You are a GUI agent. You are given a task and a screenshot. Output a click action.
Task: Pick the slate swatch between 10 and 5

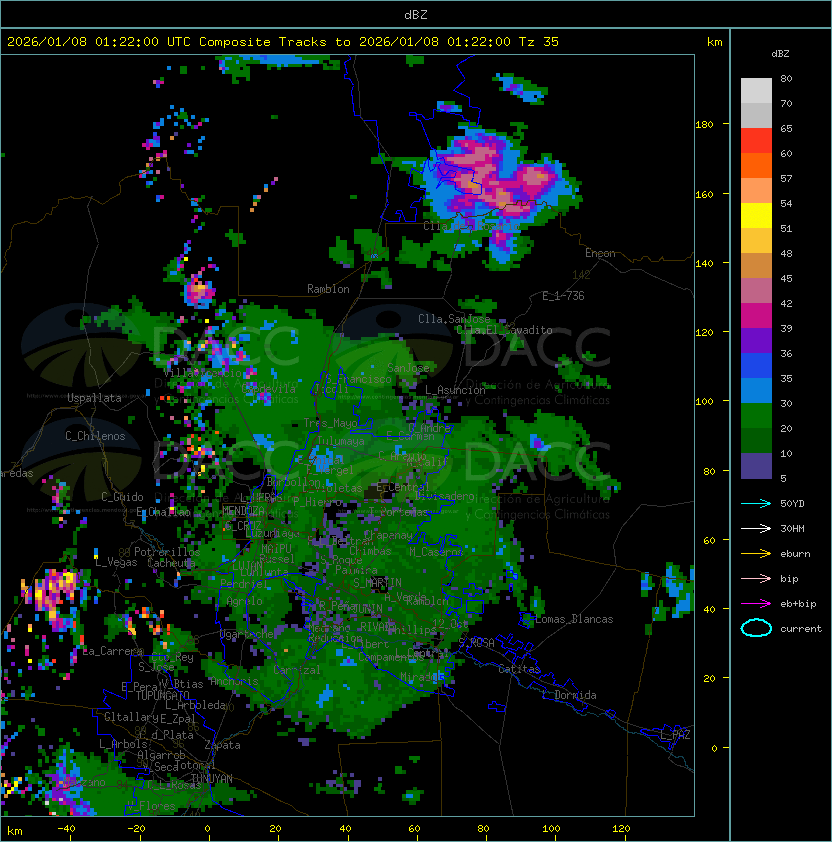point(756,466)
